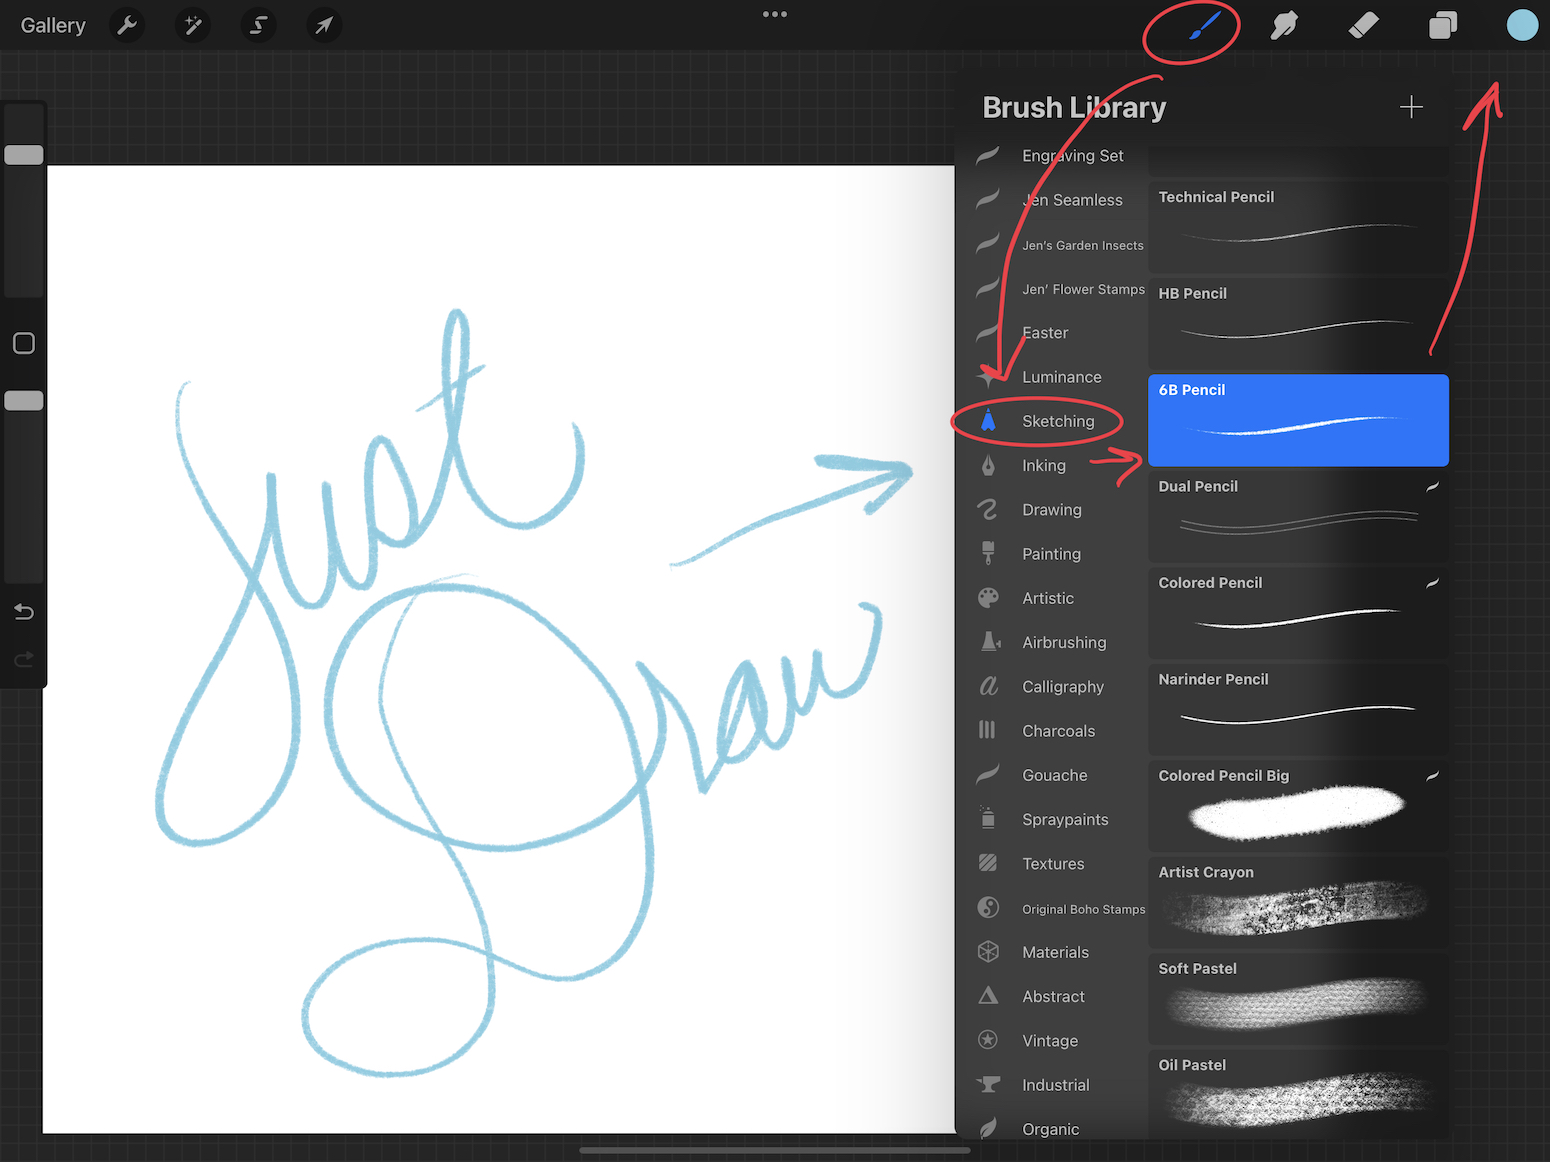Select the Eraser tool
1550x1162 pixels.
coord(1364,25)
